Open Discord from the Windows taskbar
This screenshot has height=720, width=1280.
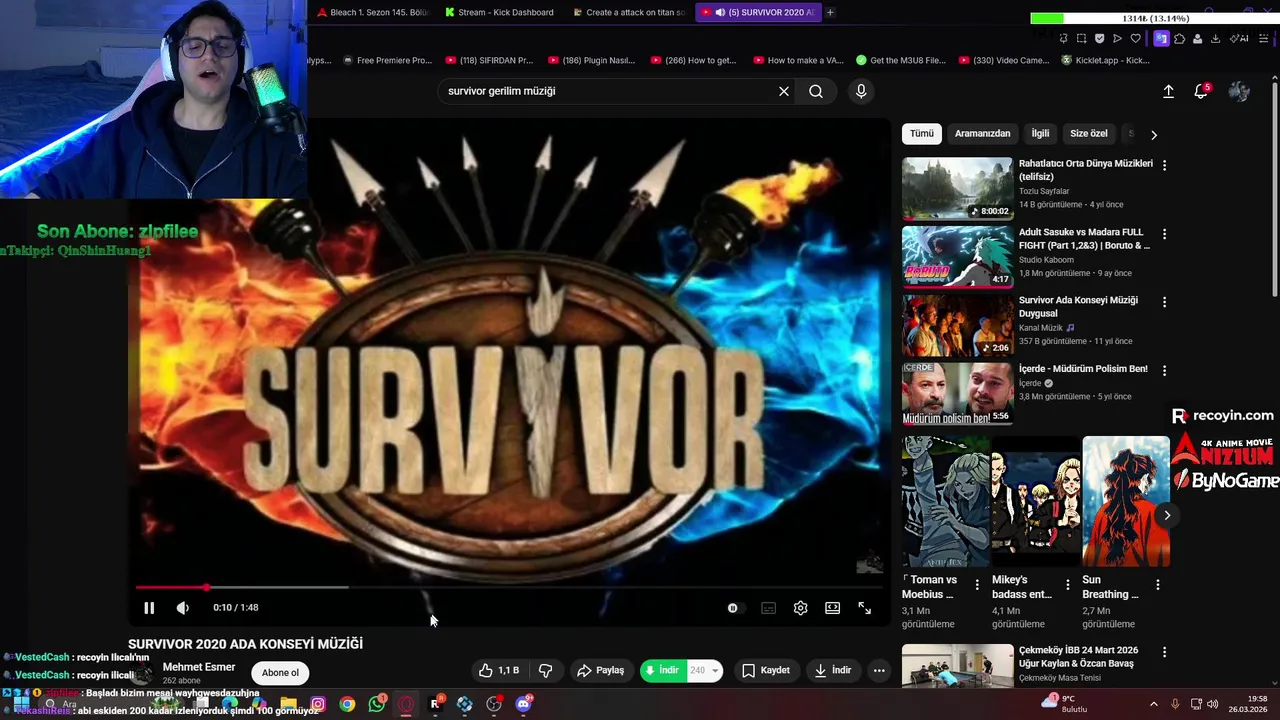tap(523, 704)
